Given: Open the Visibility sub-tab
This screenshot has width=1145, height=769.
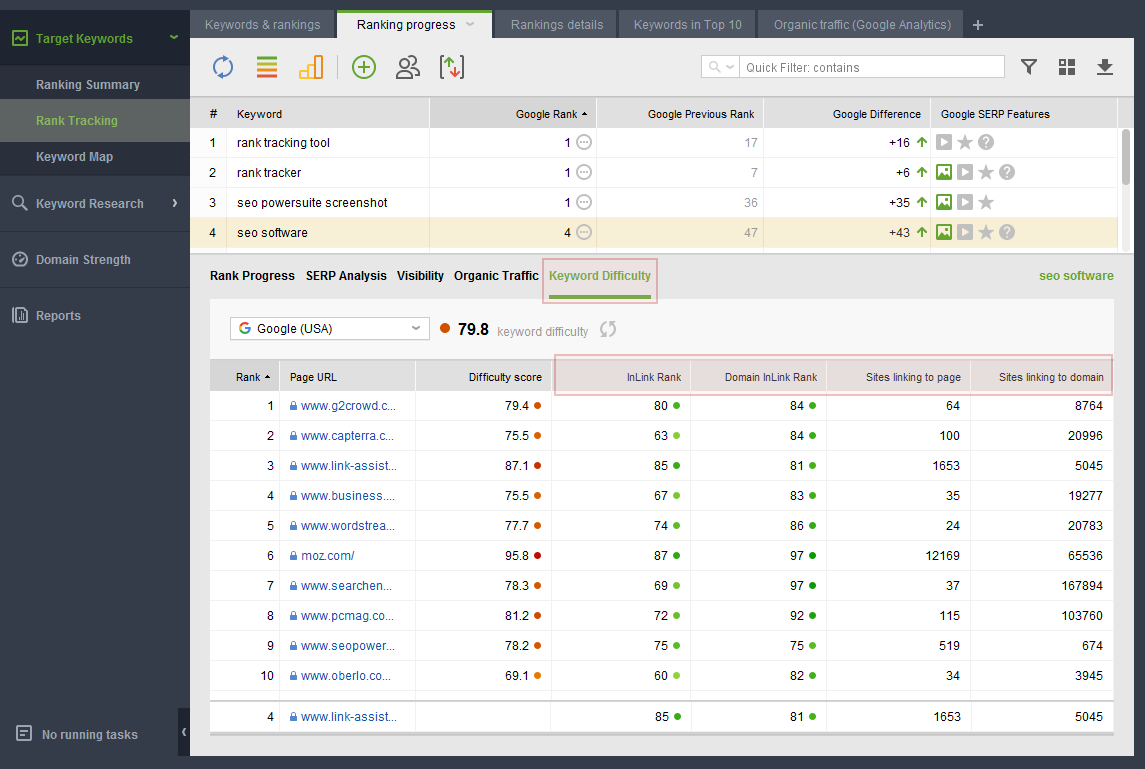Looking at the screenshot, I should pyautogui.click(x=420, y=276).
